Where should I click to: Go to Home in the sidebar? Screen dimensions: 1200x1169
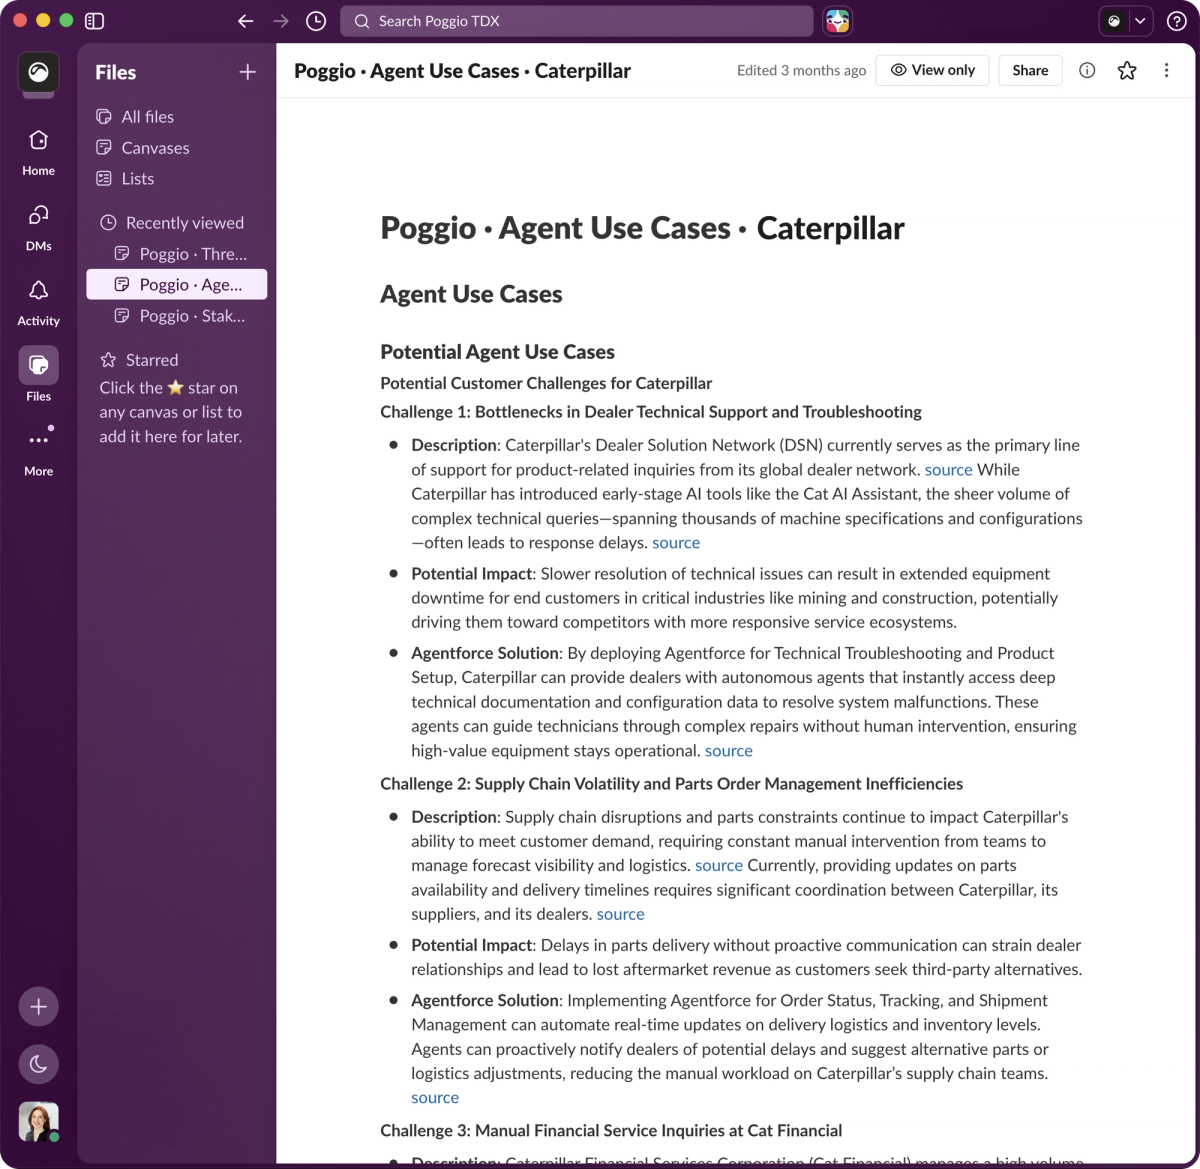(38, 152)
